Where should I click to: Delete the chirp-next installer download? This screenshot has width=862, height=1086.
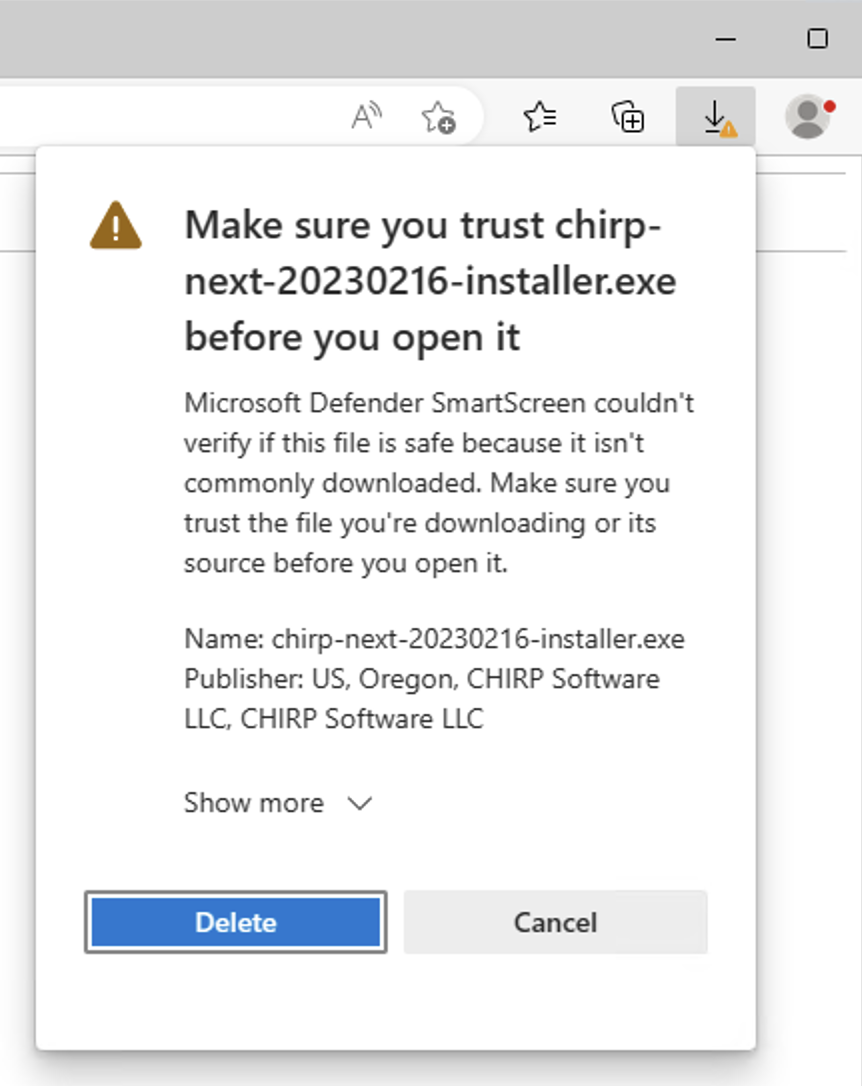235,922
